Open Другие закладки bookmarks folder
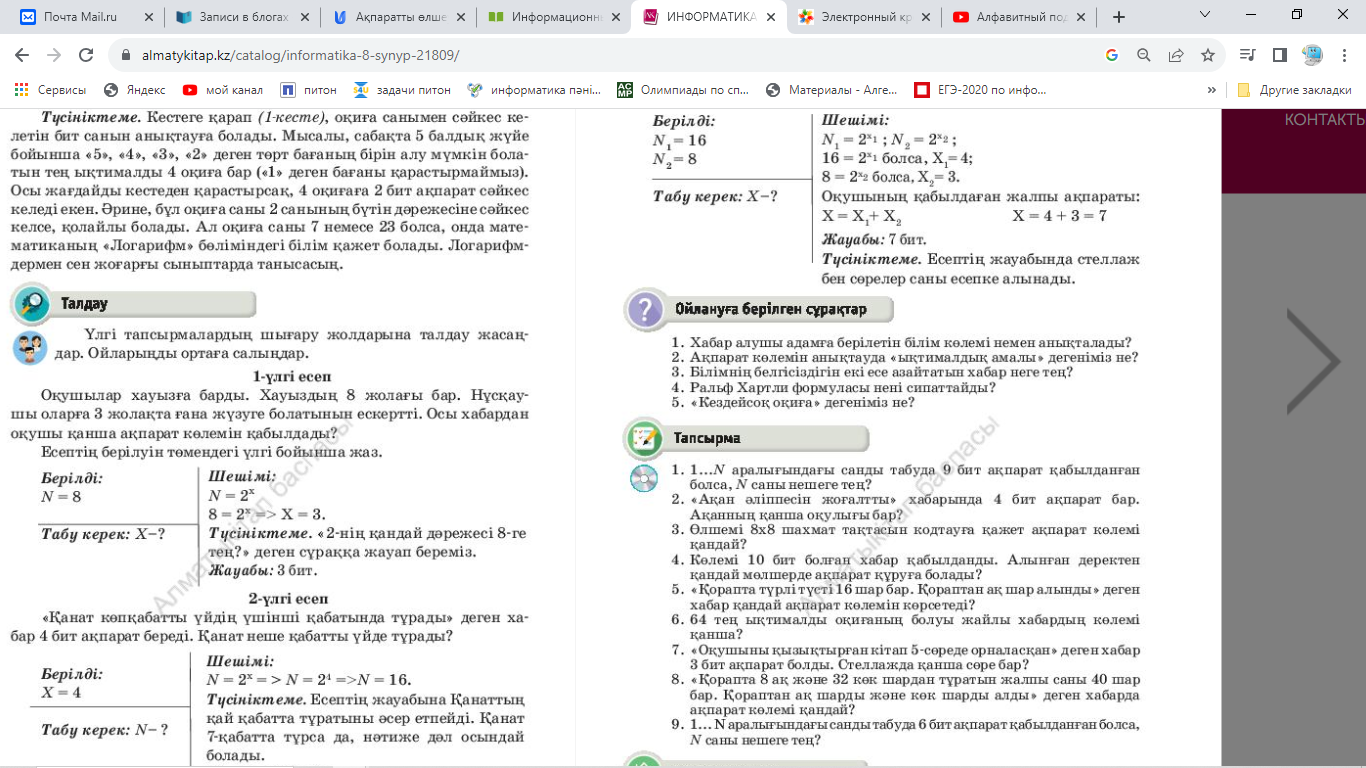The image size is (1366, 768). (1295, 89)
